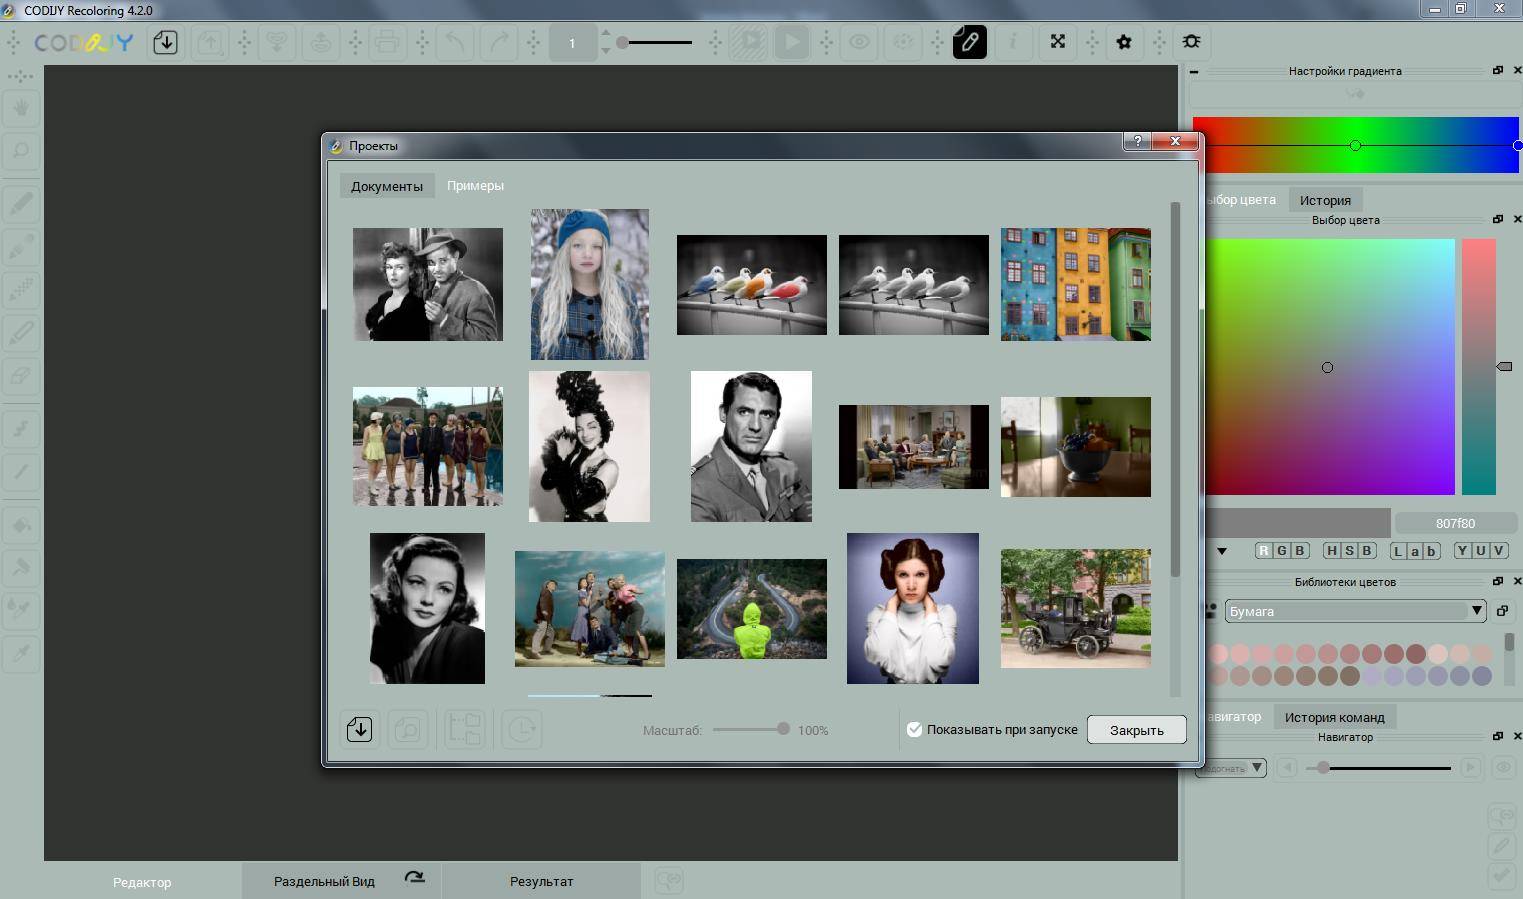Click the brush size number field showing 1

coord(572,43)
